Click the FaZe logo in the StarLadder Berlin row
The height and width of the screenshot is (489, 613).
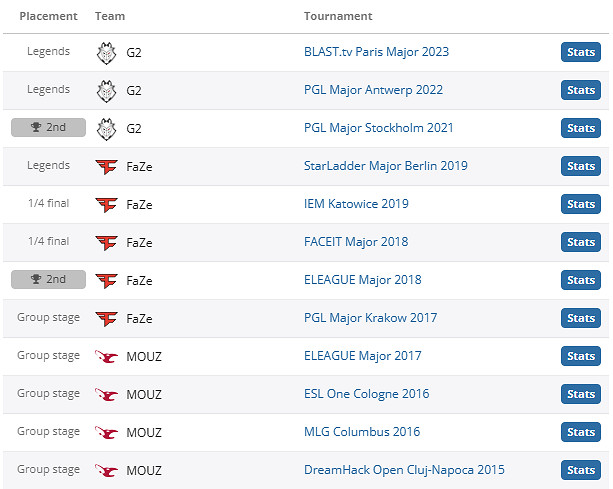click(106, 166)
